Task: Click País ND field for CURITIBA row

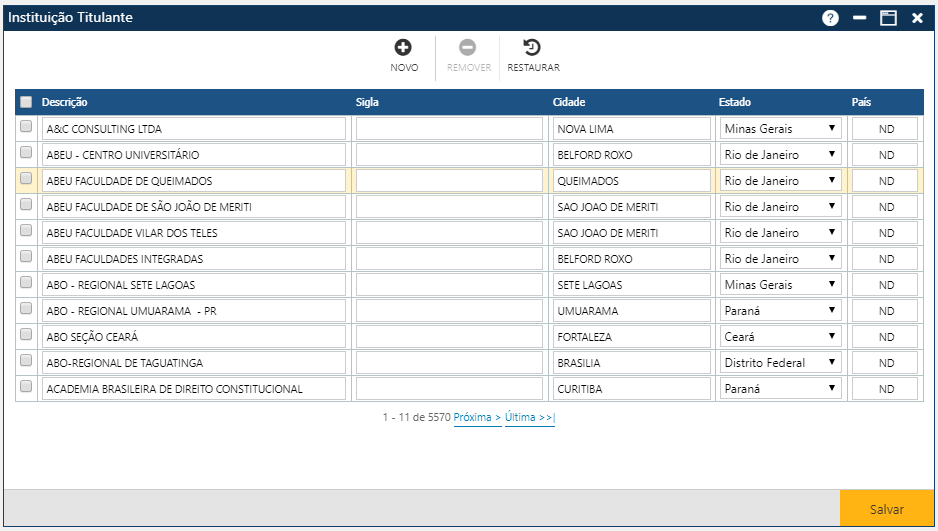Action: point(885,389)
